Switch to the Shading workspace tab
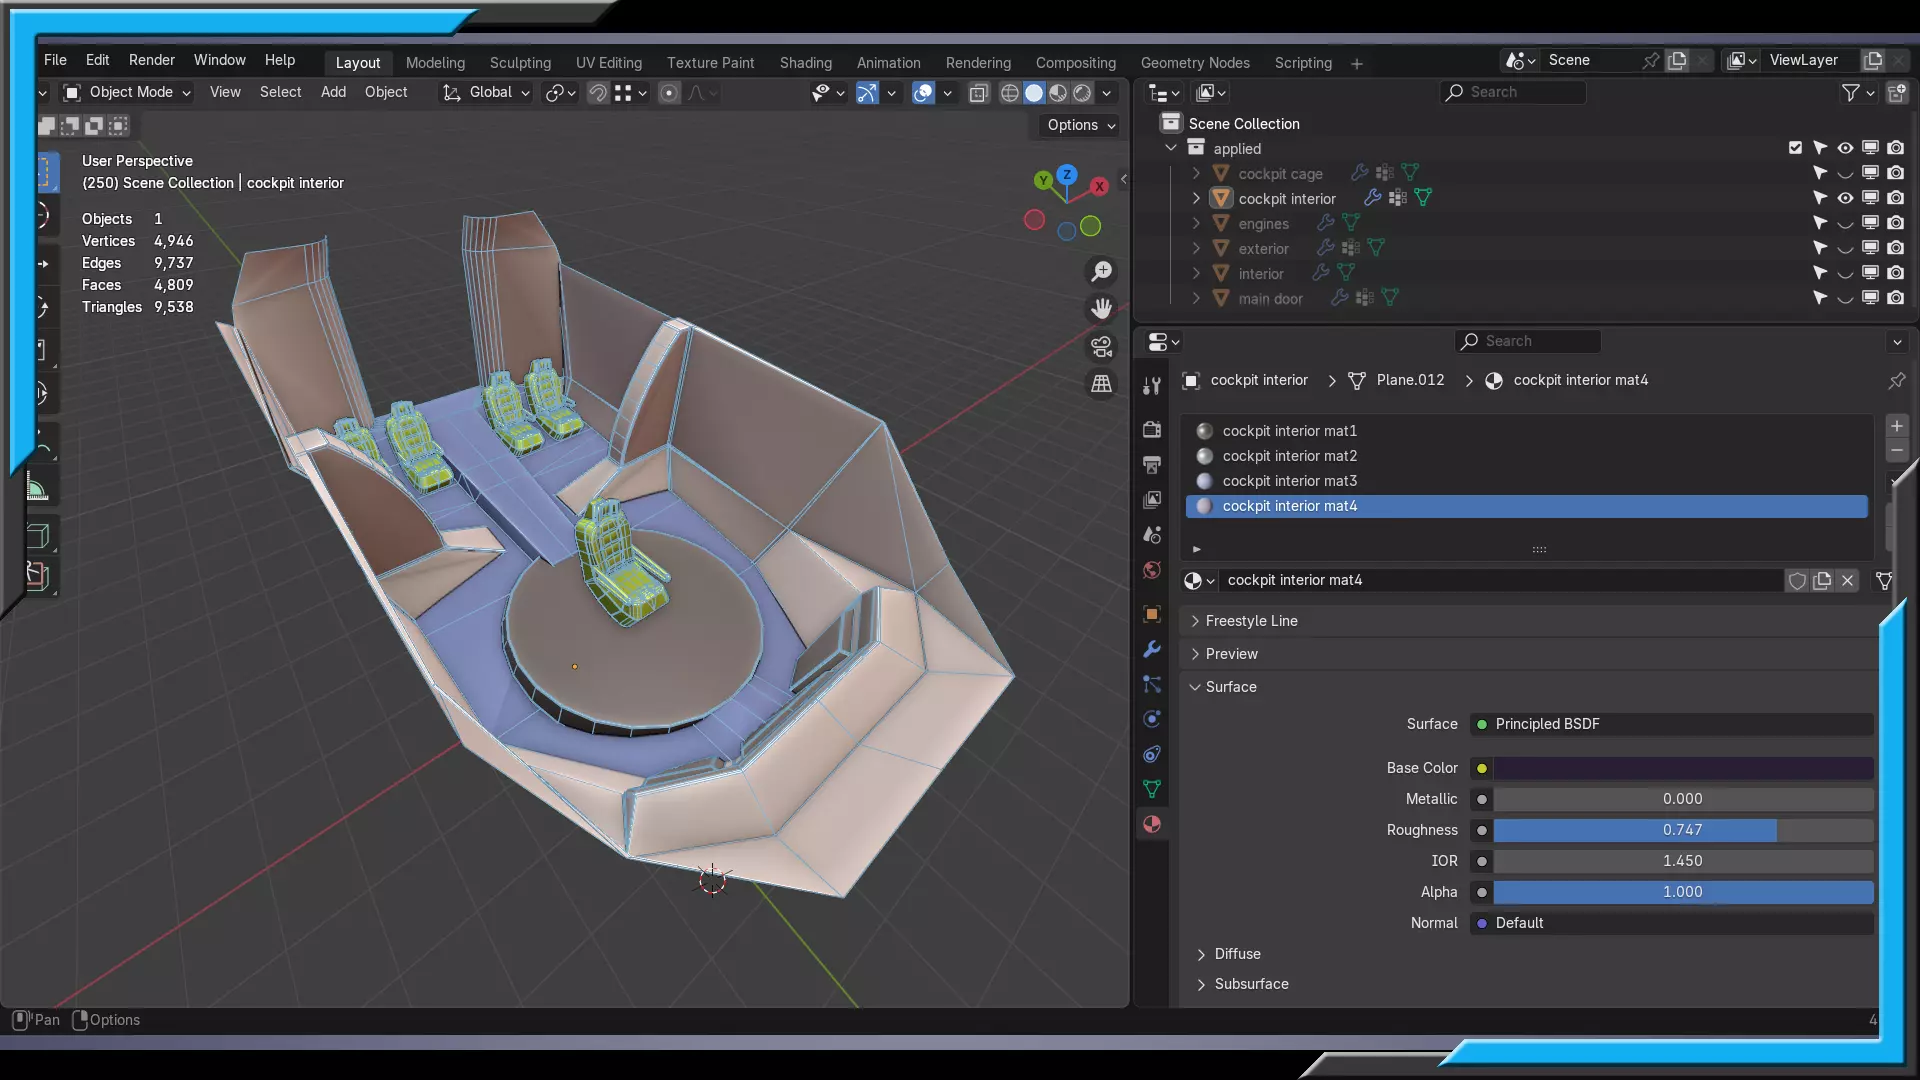Screen dimensions: 1920x1080 pyautogui.click(x=805, y=63)
